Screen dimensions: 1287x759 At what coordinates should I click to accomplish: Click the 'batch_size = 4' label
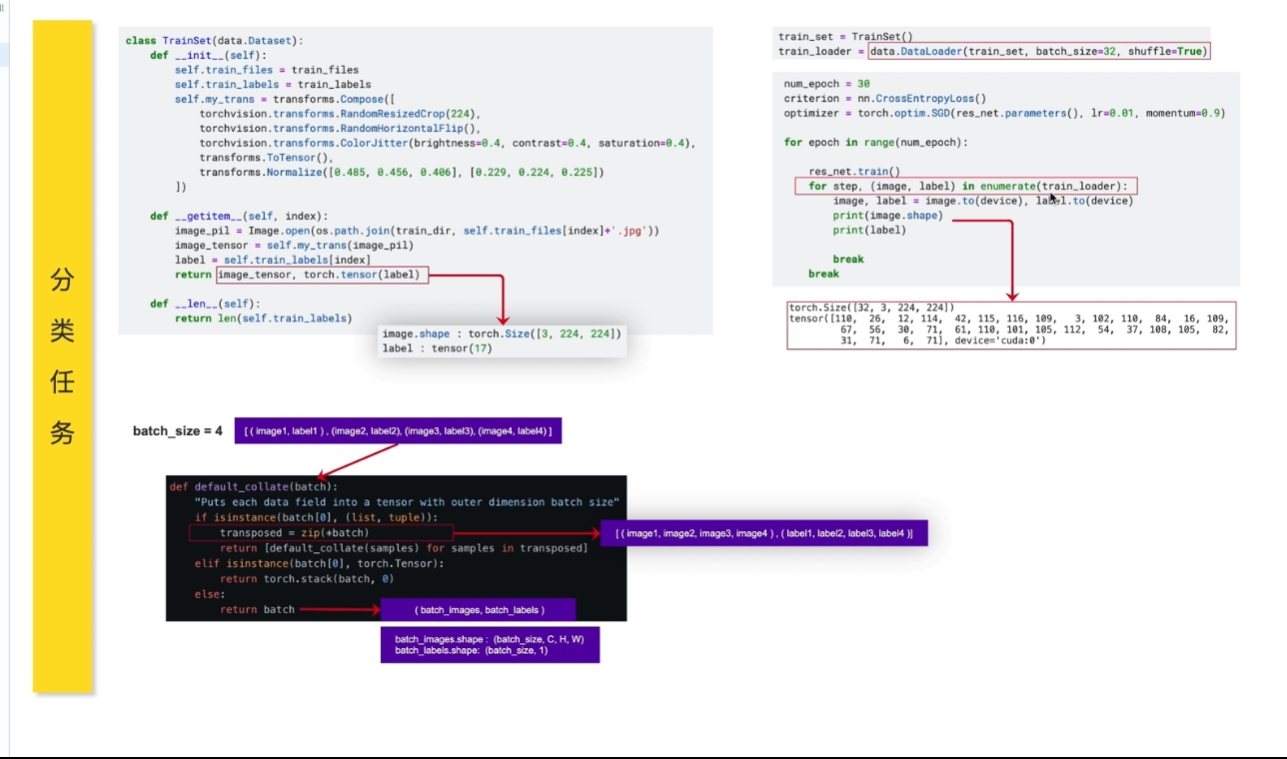[x=178, y=431]
